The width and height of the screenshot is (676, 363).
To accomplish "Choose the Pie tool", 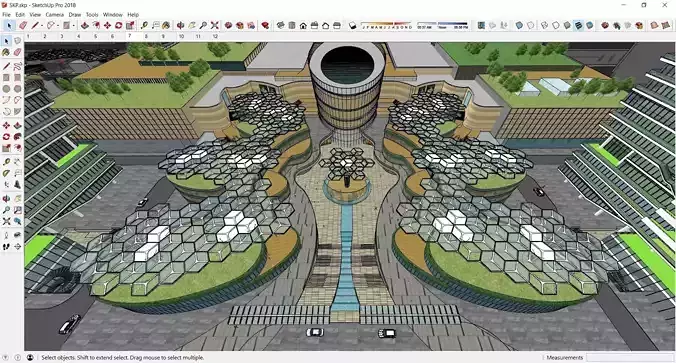I will (x=17, y=112).
